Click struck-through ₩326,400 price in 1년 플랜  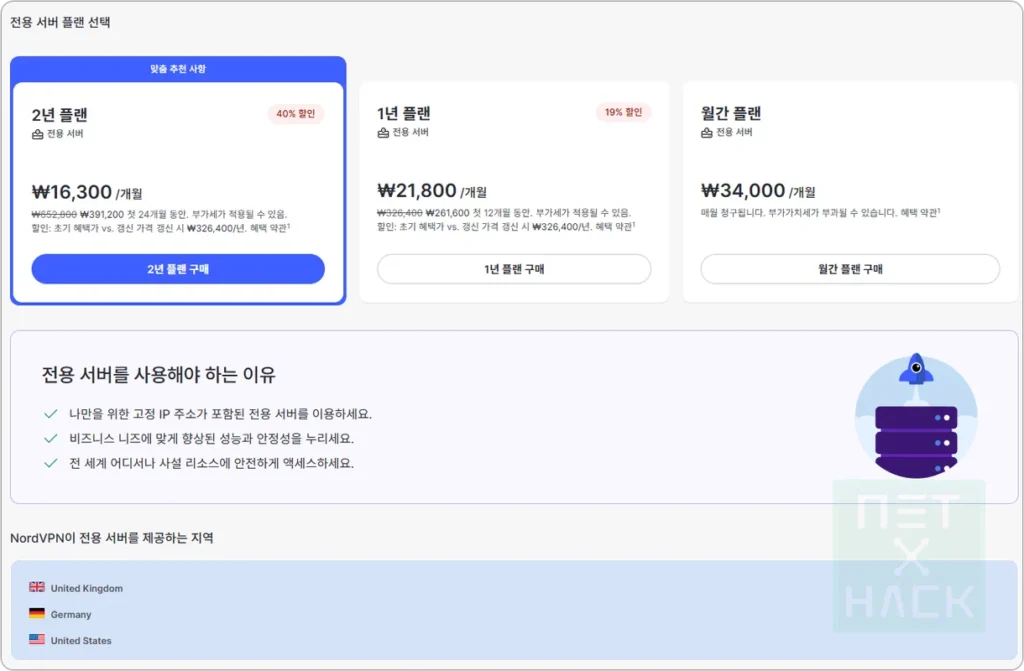point(400,213)
